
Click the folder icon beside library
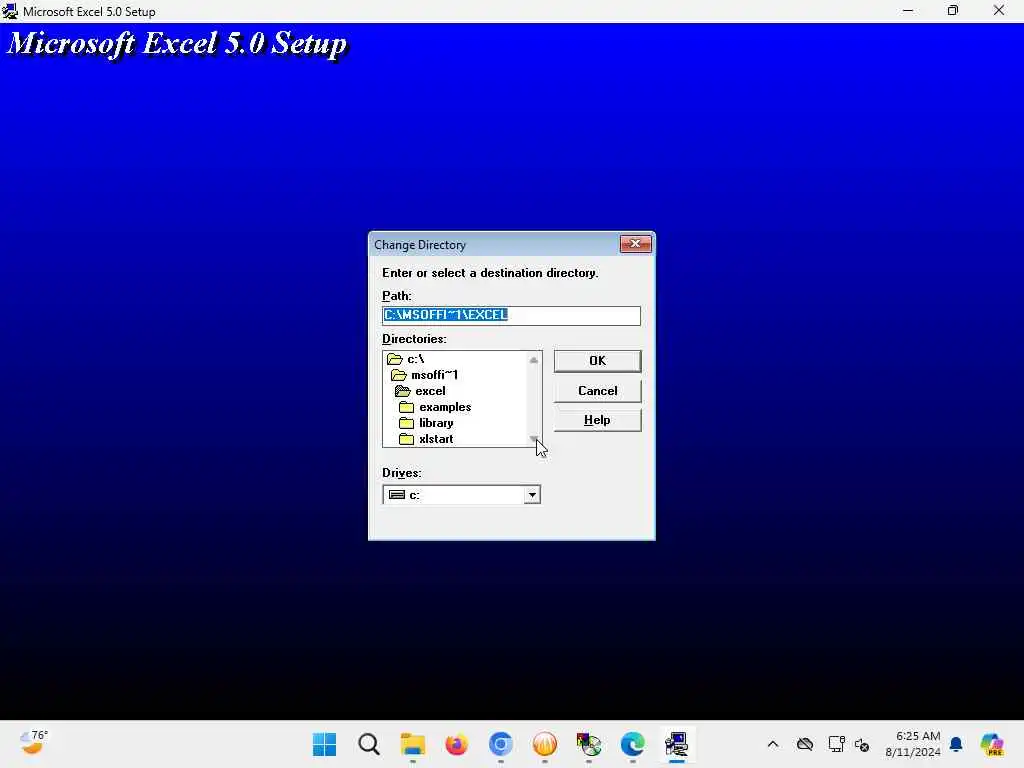pos(406,423)
